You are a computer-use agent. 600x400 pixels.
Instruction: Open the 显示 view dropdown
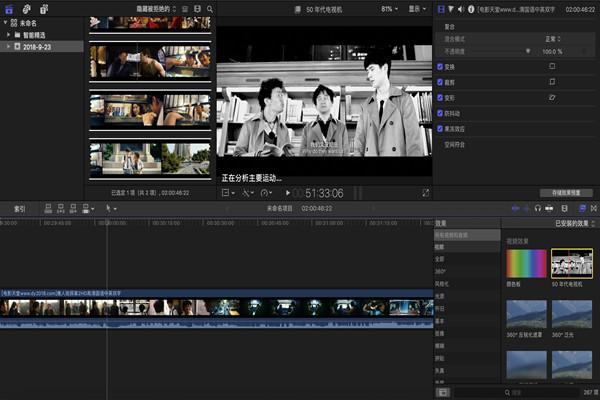(x=417, y=9)
